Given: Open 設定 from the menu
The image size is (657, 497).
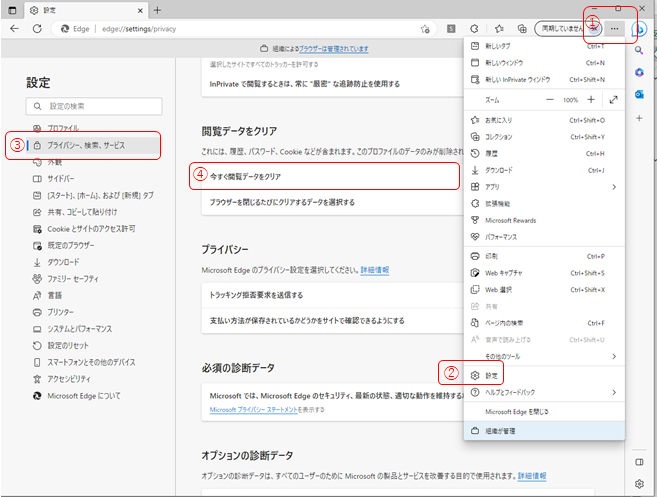Looking at the screenshot, I should [x=544, y=375].
